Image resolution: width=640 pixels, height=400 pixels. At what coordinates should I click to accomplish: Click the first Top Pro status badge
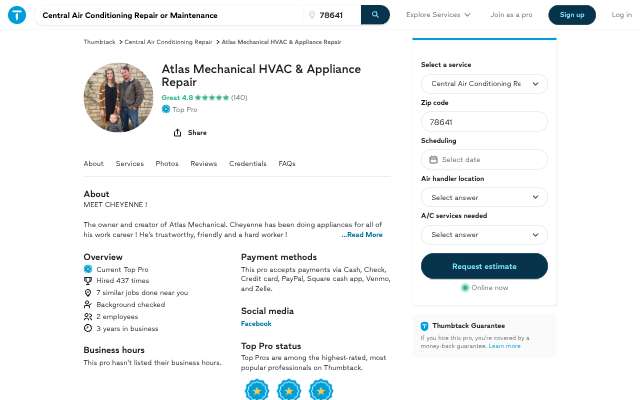pos(257,390)
